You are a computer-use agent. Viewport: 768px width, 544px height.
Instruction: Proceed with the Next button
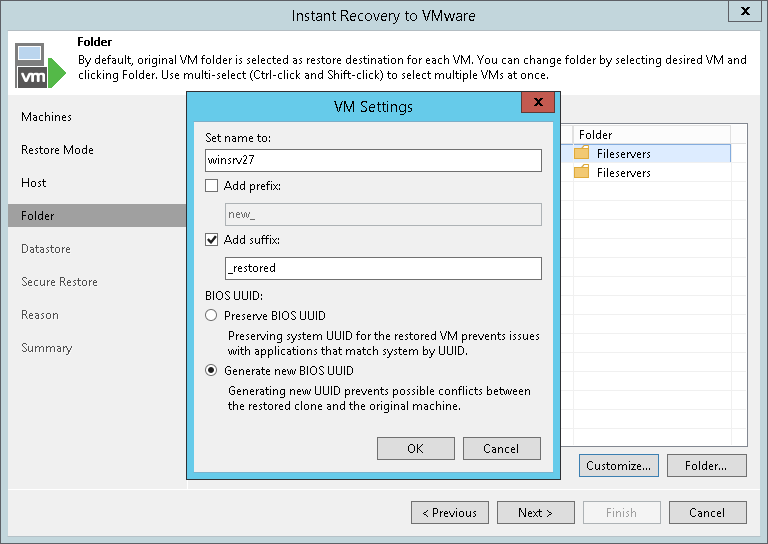(535, 513)
